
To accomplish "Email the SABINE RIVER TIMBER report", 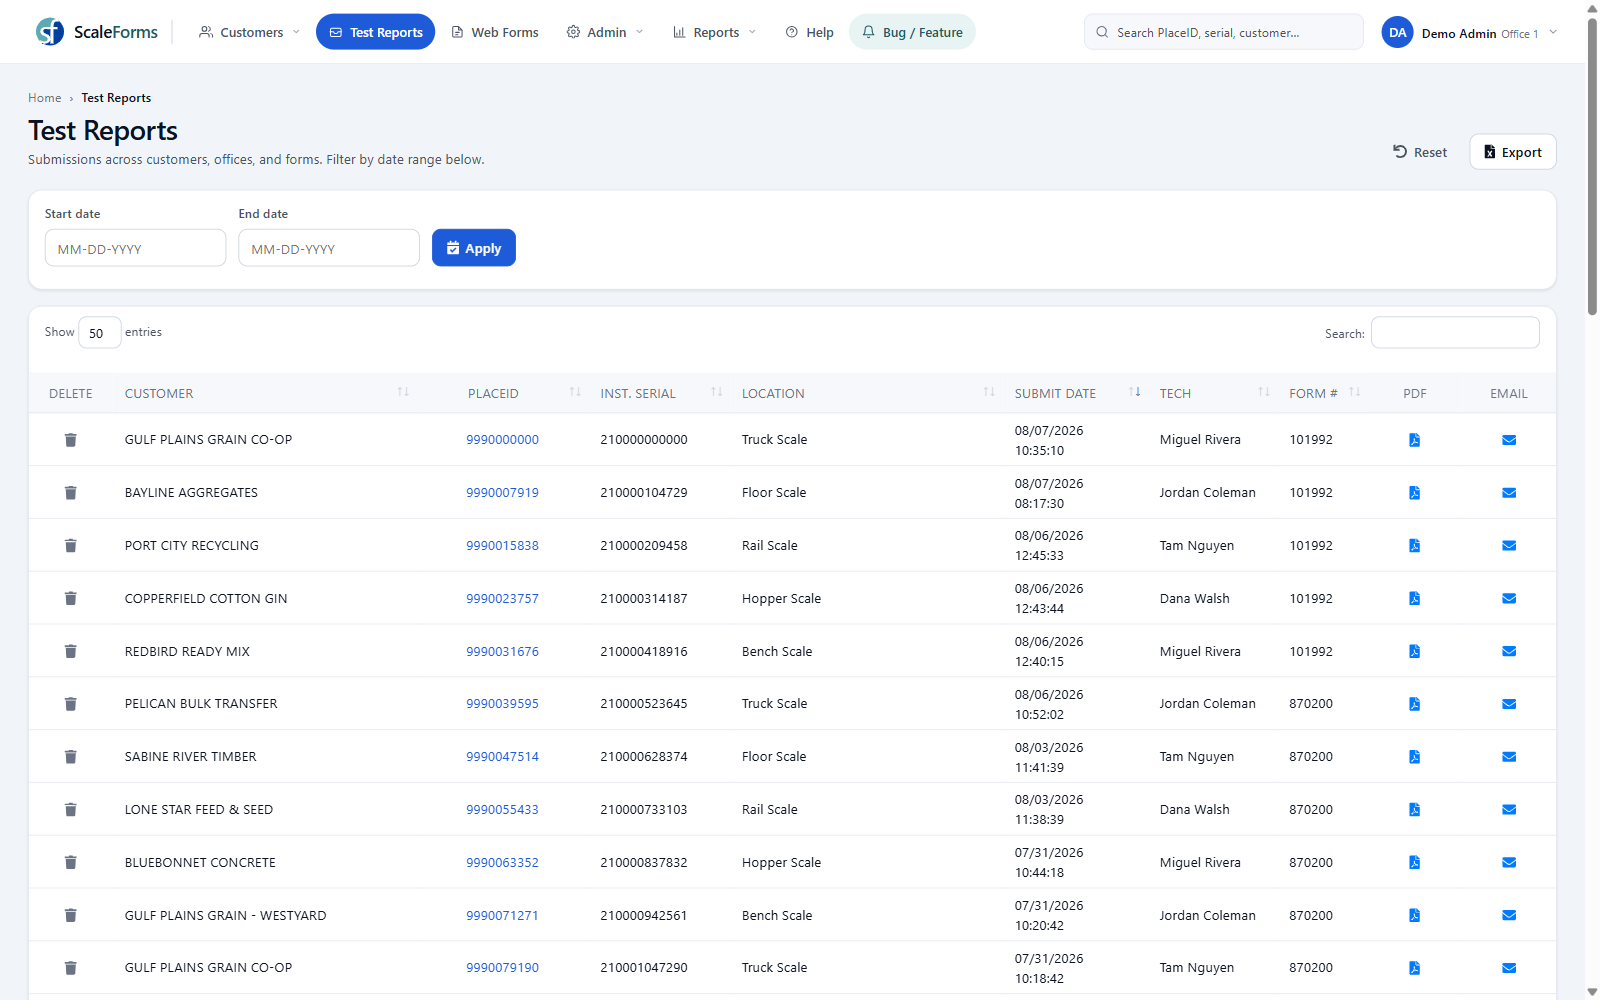I will pos(1509,757).
